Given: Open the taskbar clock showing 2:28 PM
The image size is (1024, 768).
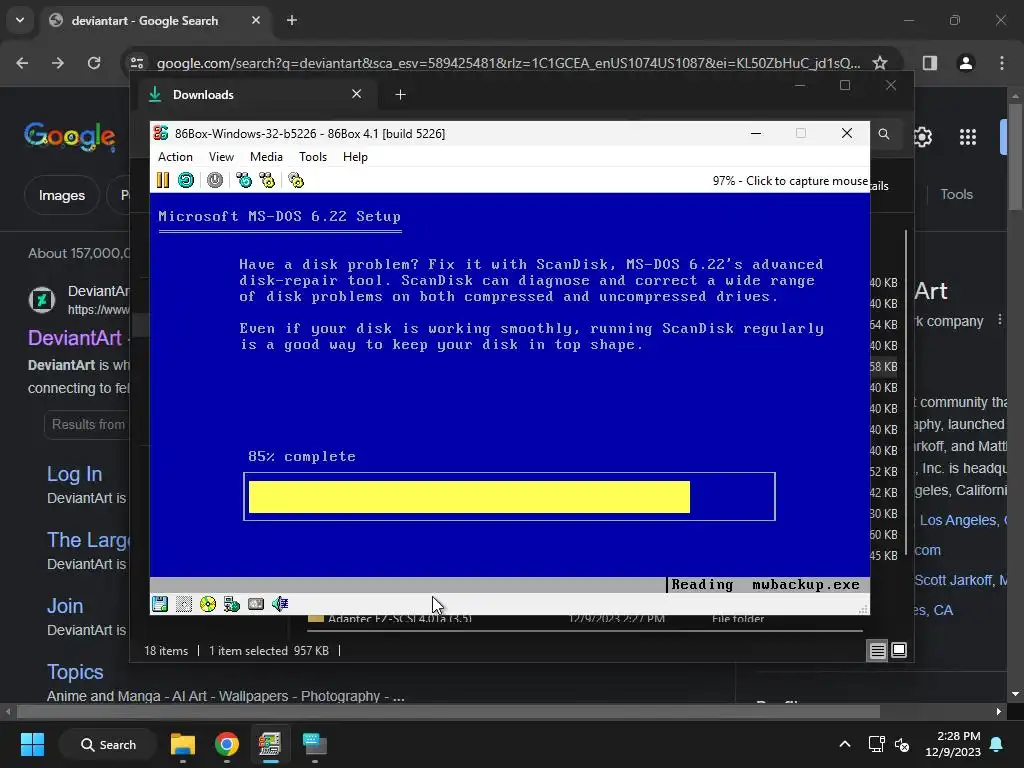Looking at the screenshot, I should pyautogui.click(x=953, y=744).
